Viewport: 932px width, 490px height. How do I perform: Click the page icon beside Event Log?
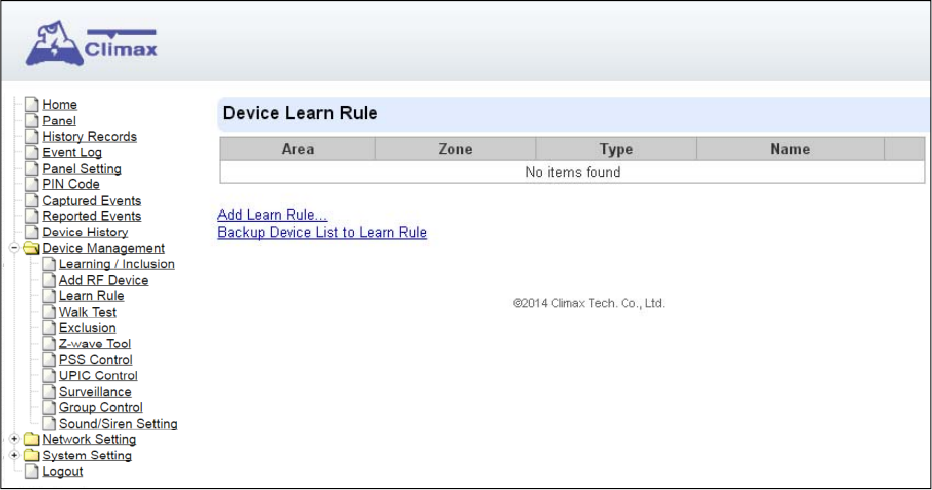[x=32, y=153]
